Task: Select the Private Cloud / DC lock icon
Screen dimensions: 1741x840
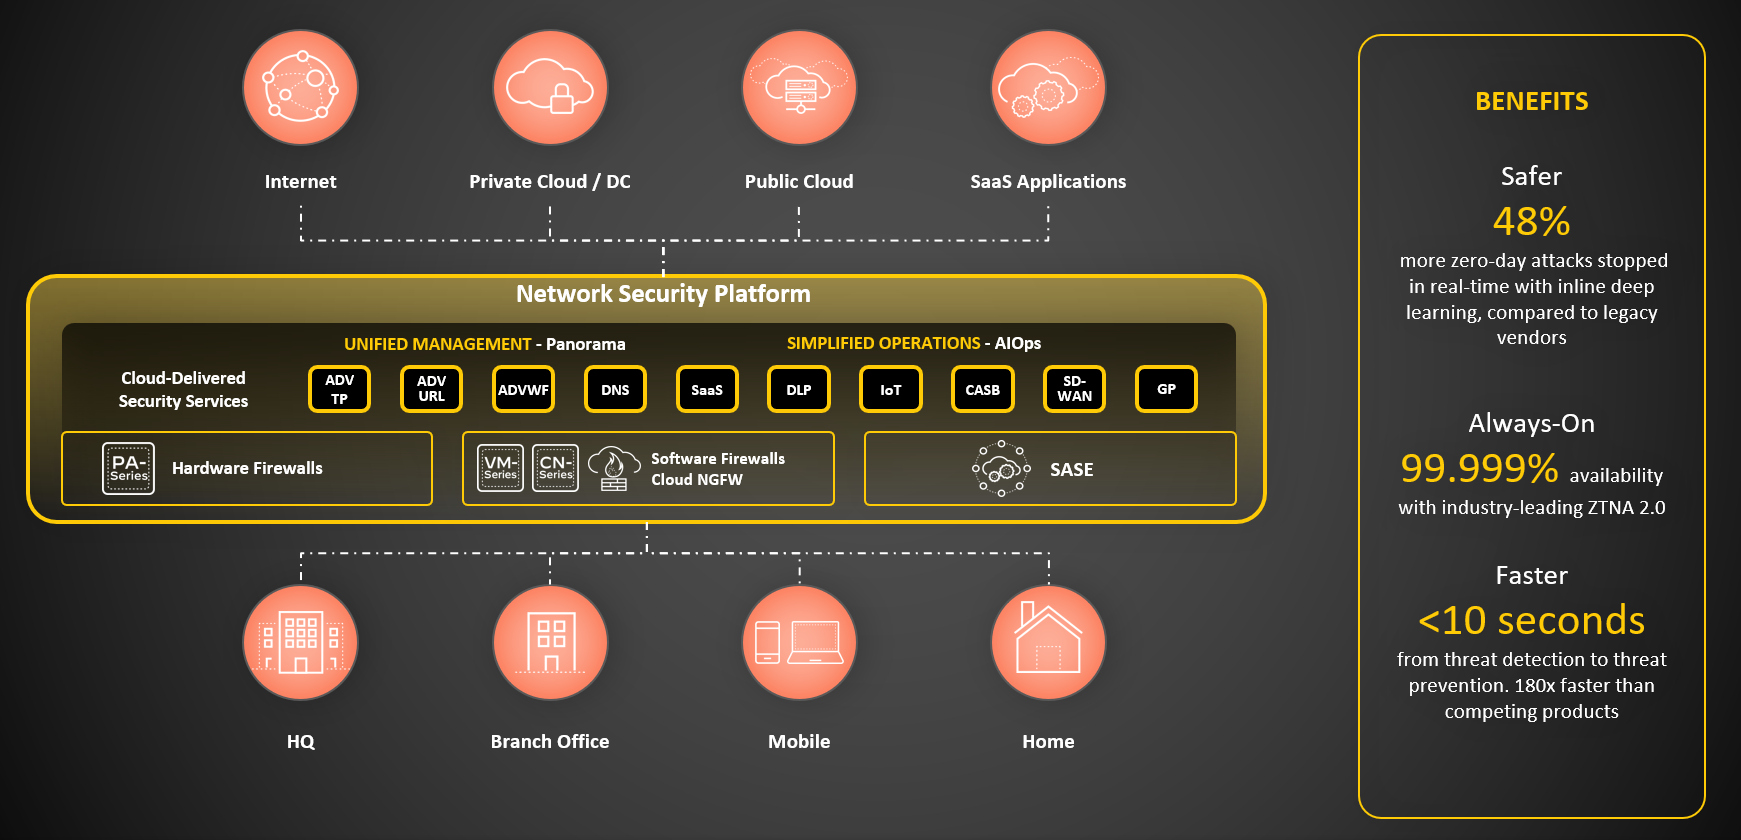Action: pos(550,88)
